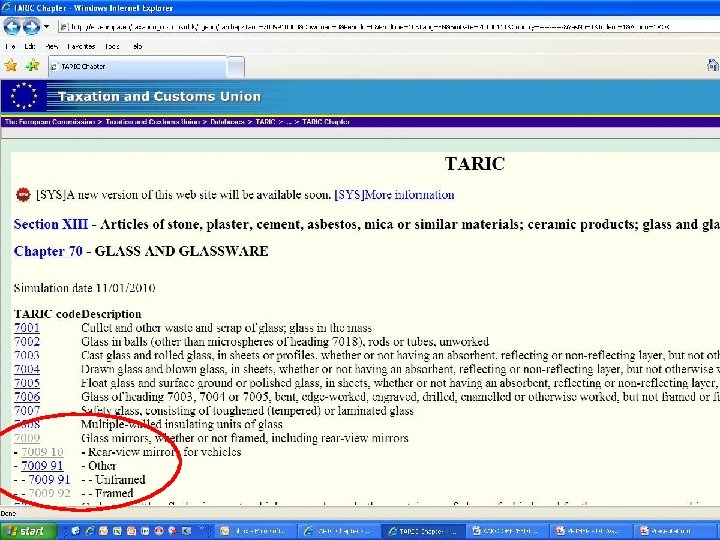The width and height of the screenshot is (720, 540).
Task: Open the recent pages dropdown beside Forward
Action: [46, 27]
